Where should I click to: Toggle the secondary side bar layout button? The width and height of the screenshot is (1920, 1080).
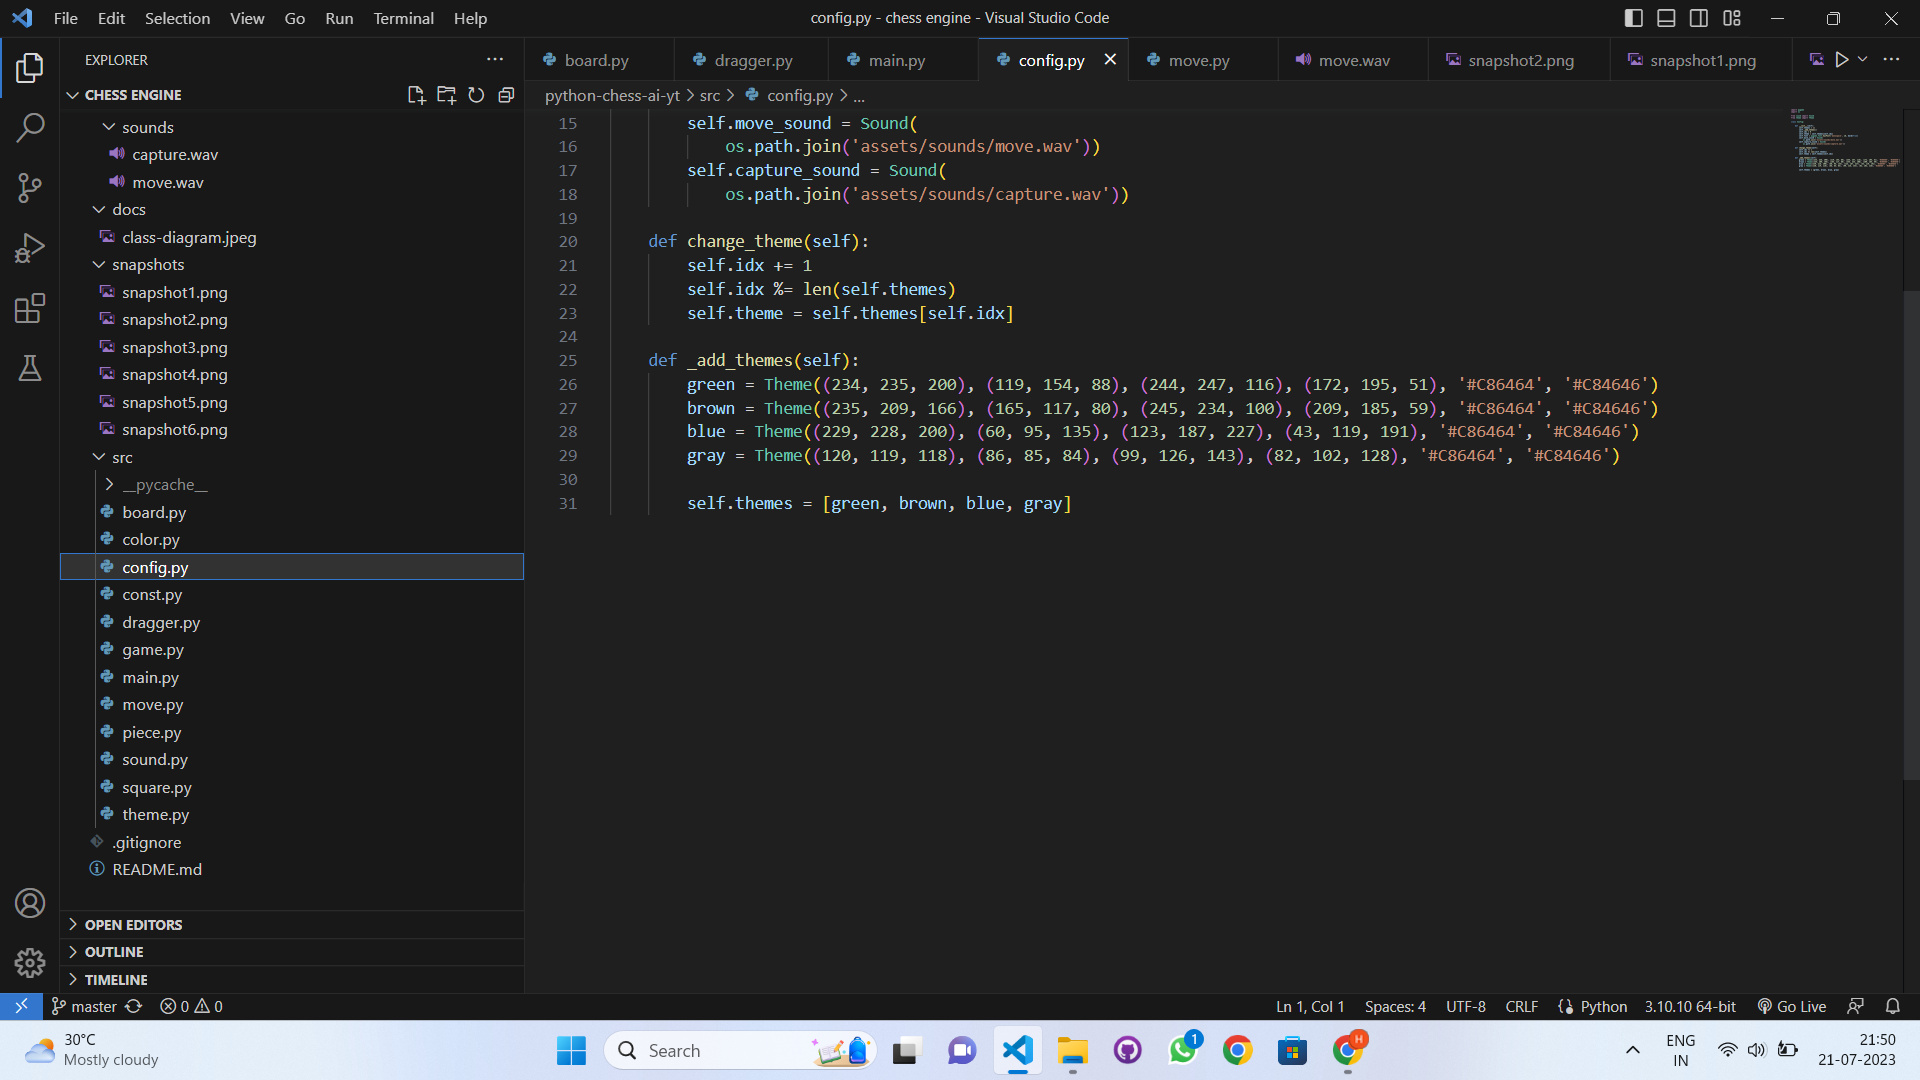(x=1699, y=18)
